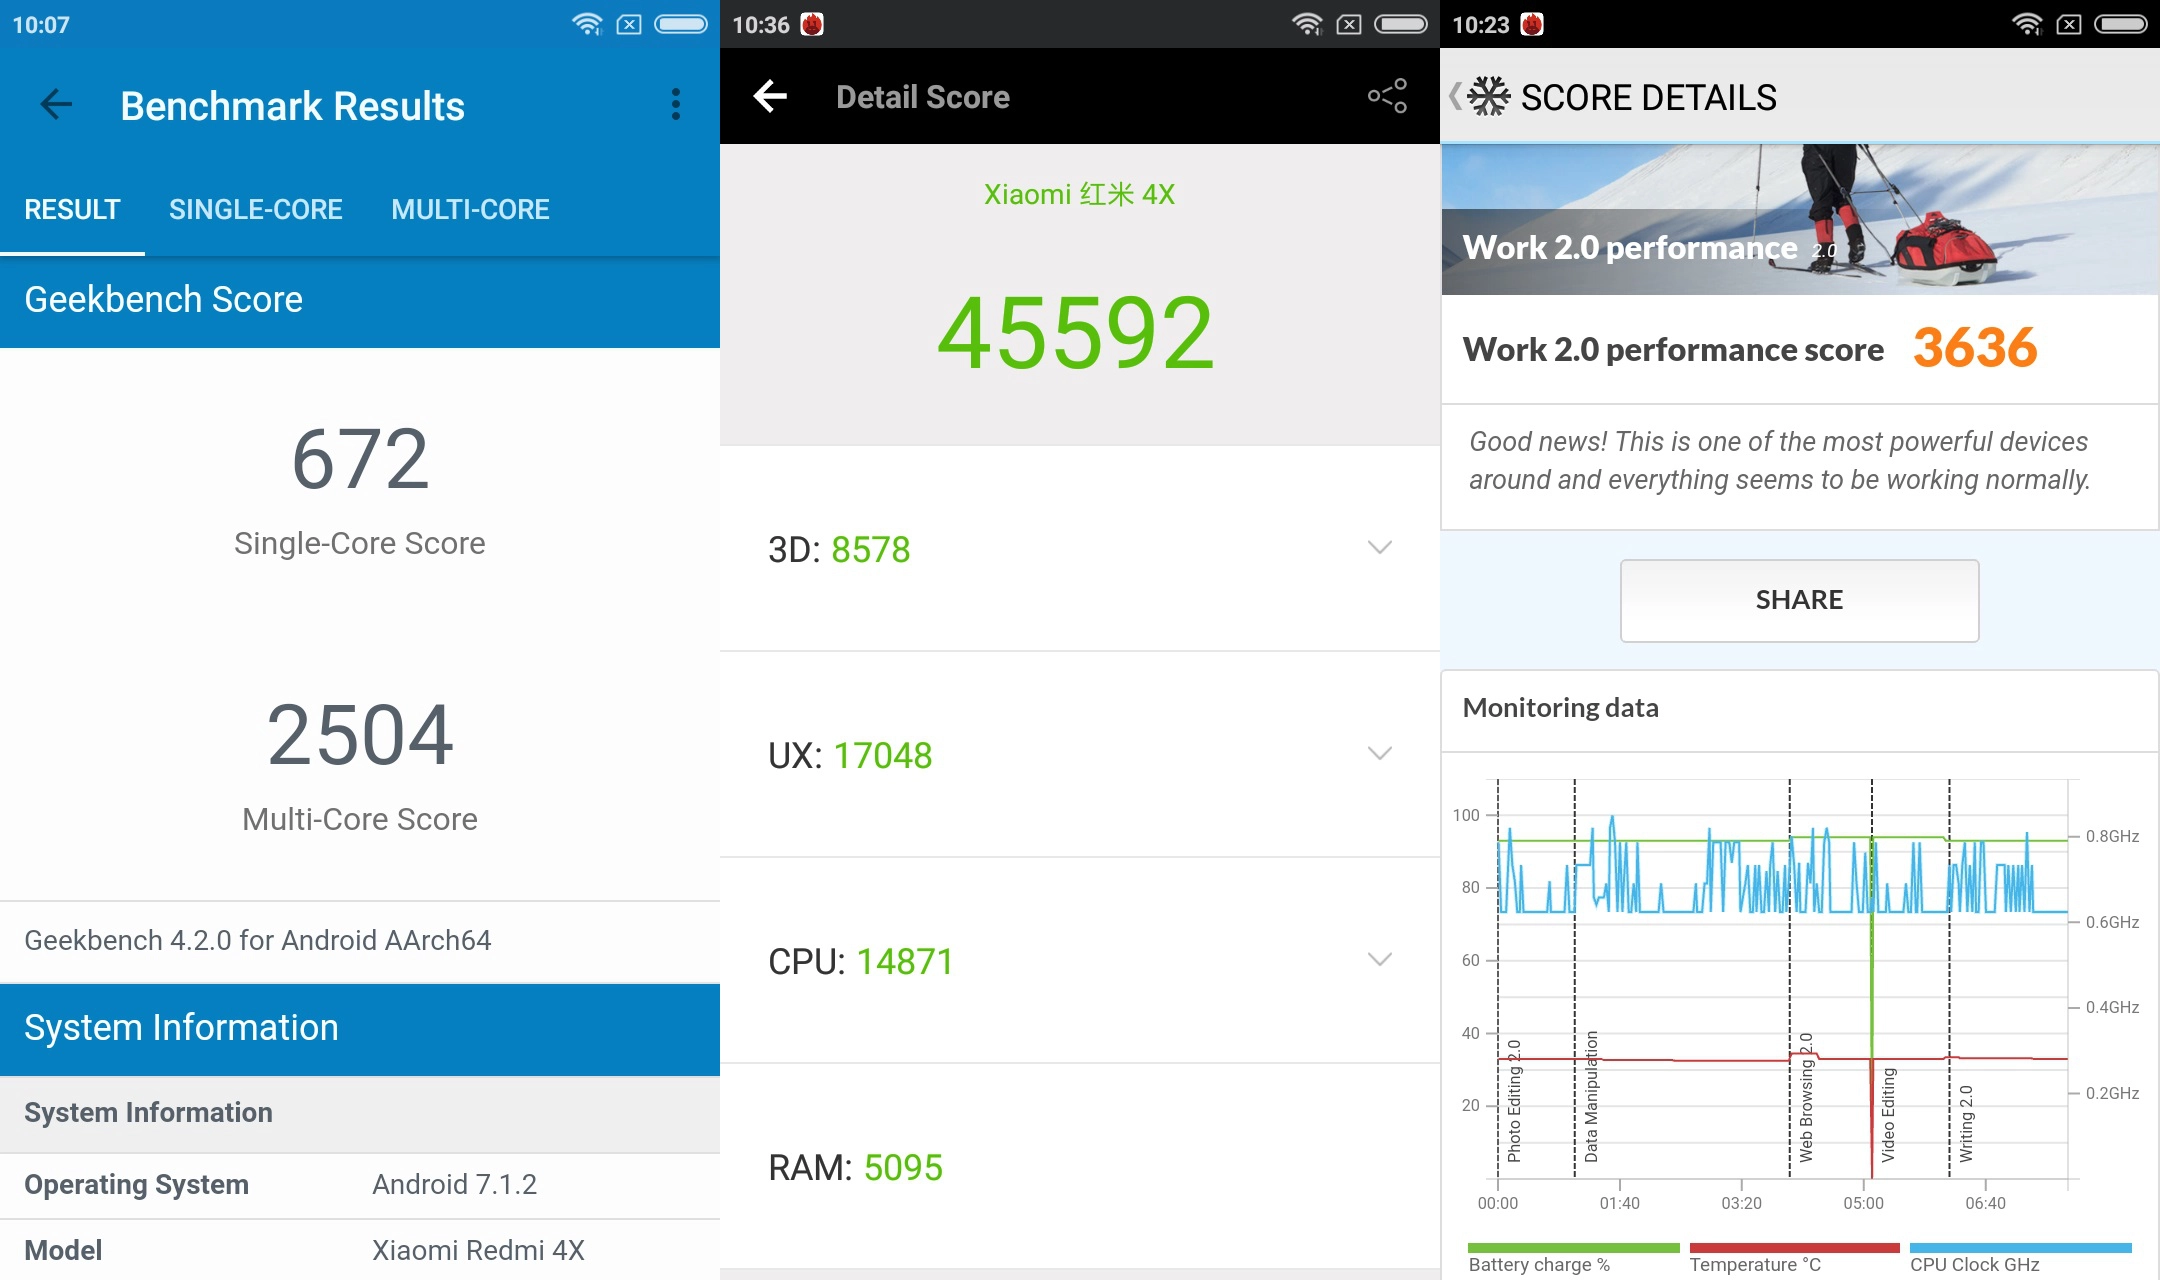The height and width of the screenshot is (1280, 2160).
Task: Tap the battery icon in PCMark status bar
Action: (2121, 24)
